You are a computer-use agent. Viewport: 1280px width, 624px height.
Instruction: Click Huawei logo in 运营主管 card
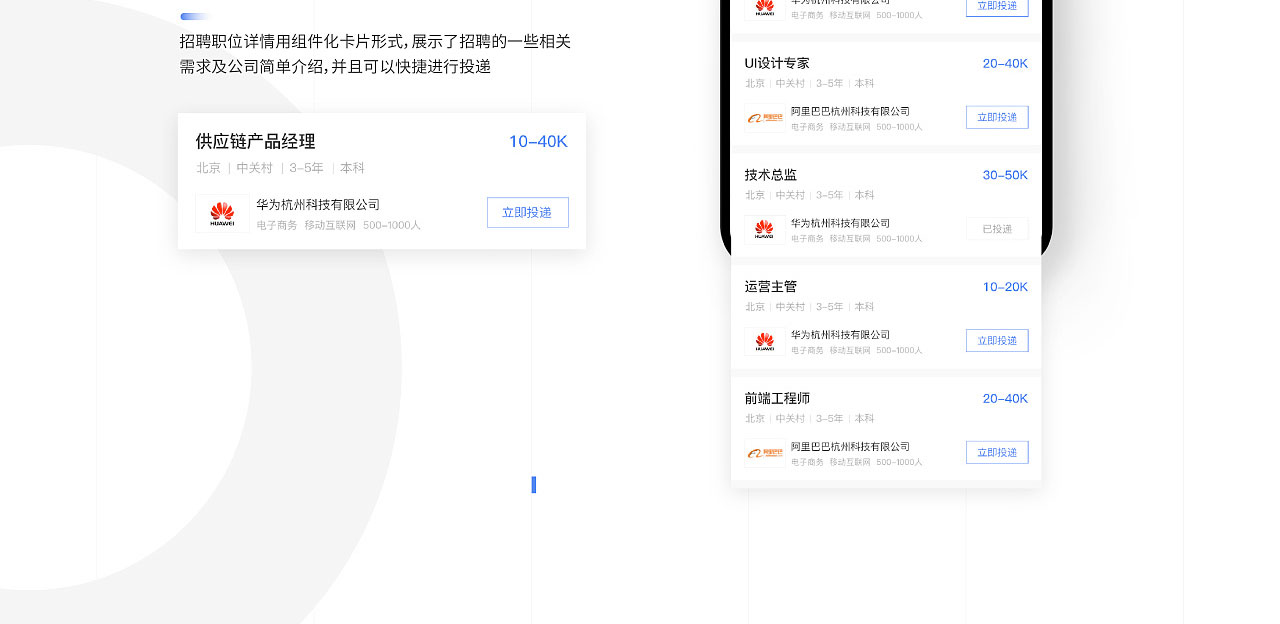(764, 341)
